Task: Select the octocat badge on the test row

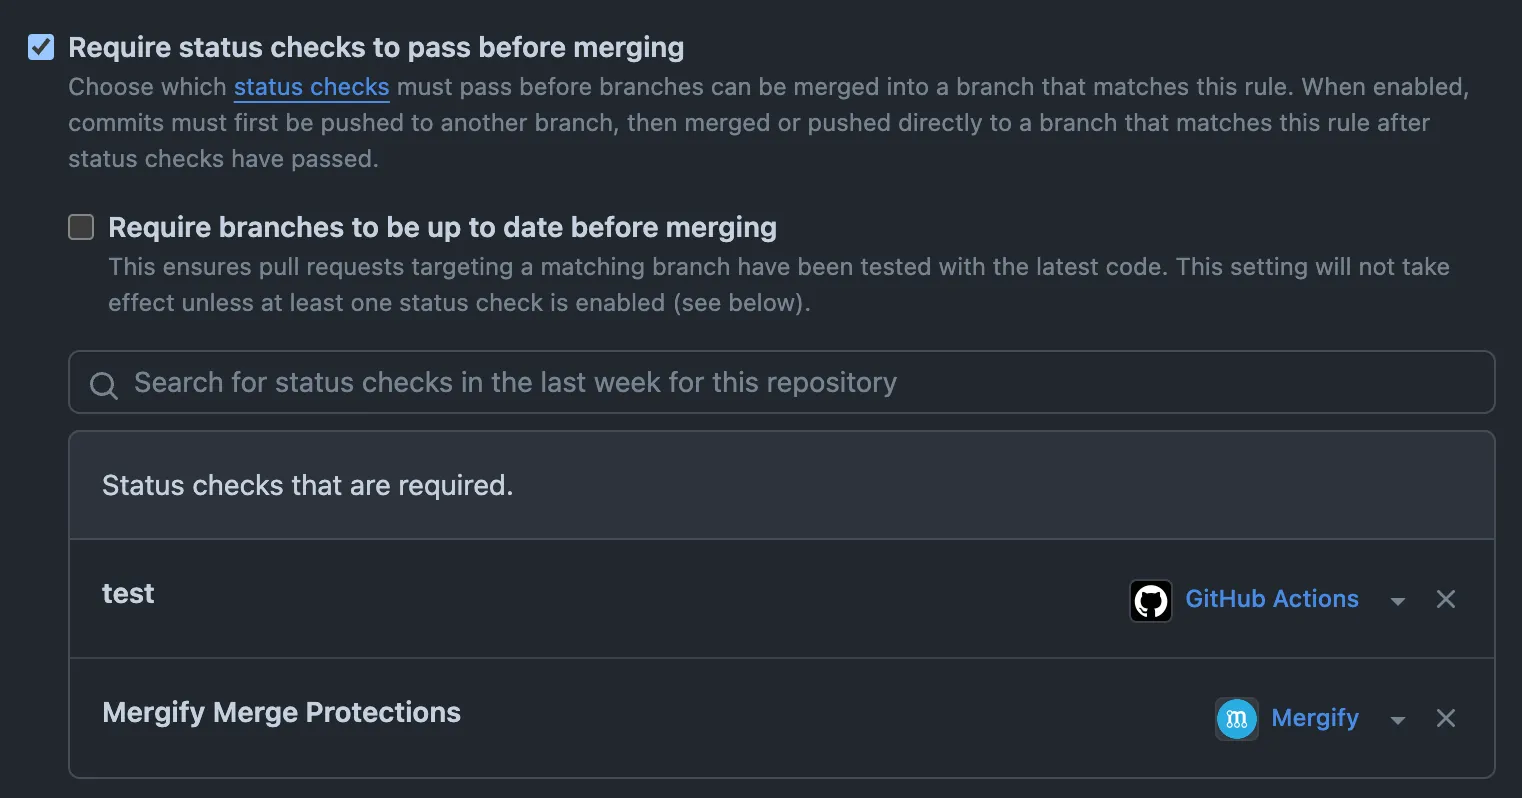Action: pos(1150,599)
